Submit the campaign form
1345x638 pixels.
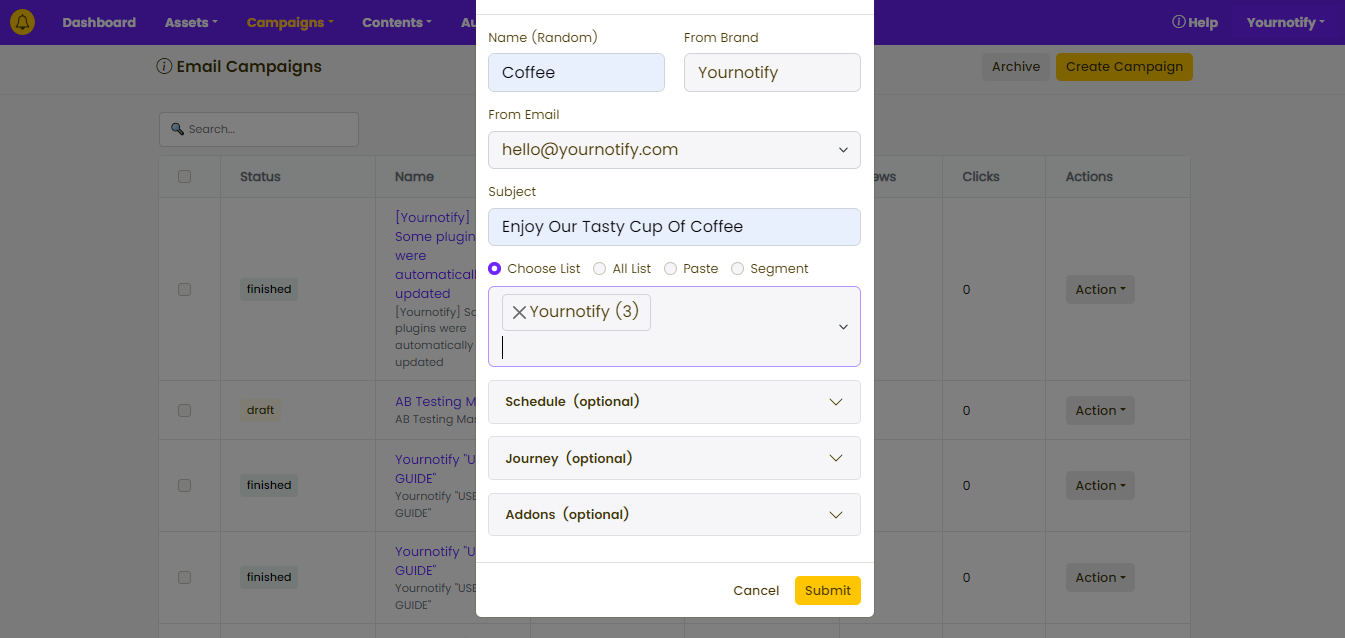click(828, 591)
